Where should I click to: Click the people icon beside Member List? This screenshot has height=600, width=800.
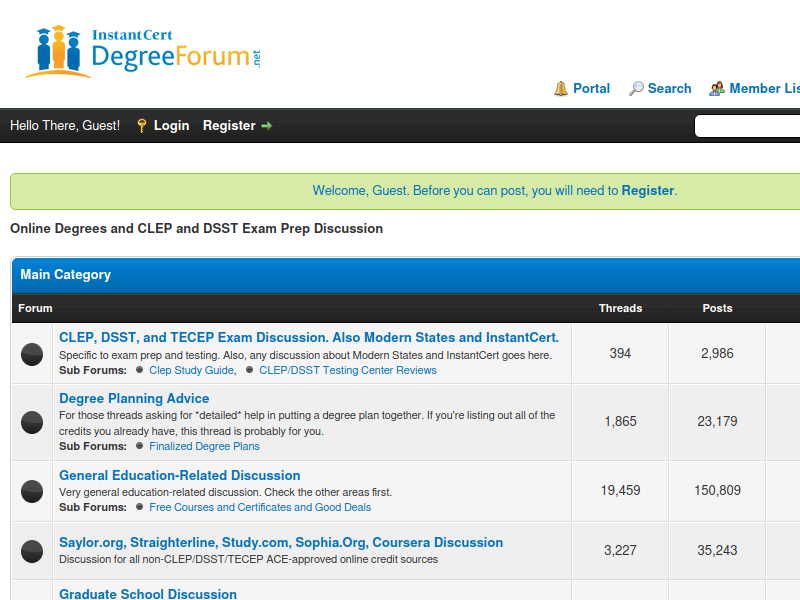coord(716,89)
